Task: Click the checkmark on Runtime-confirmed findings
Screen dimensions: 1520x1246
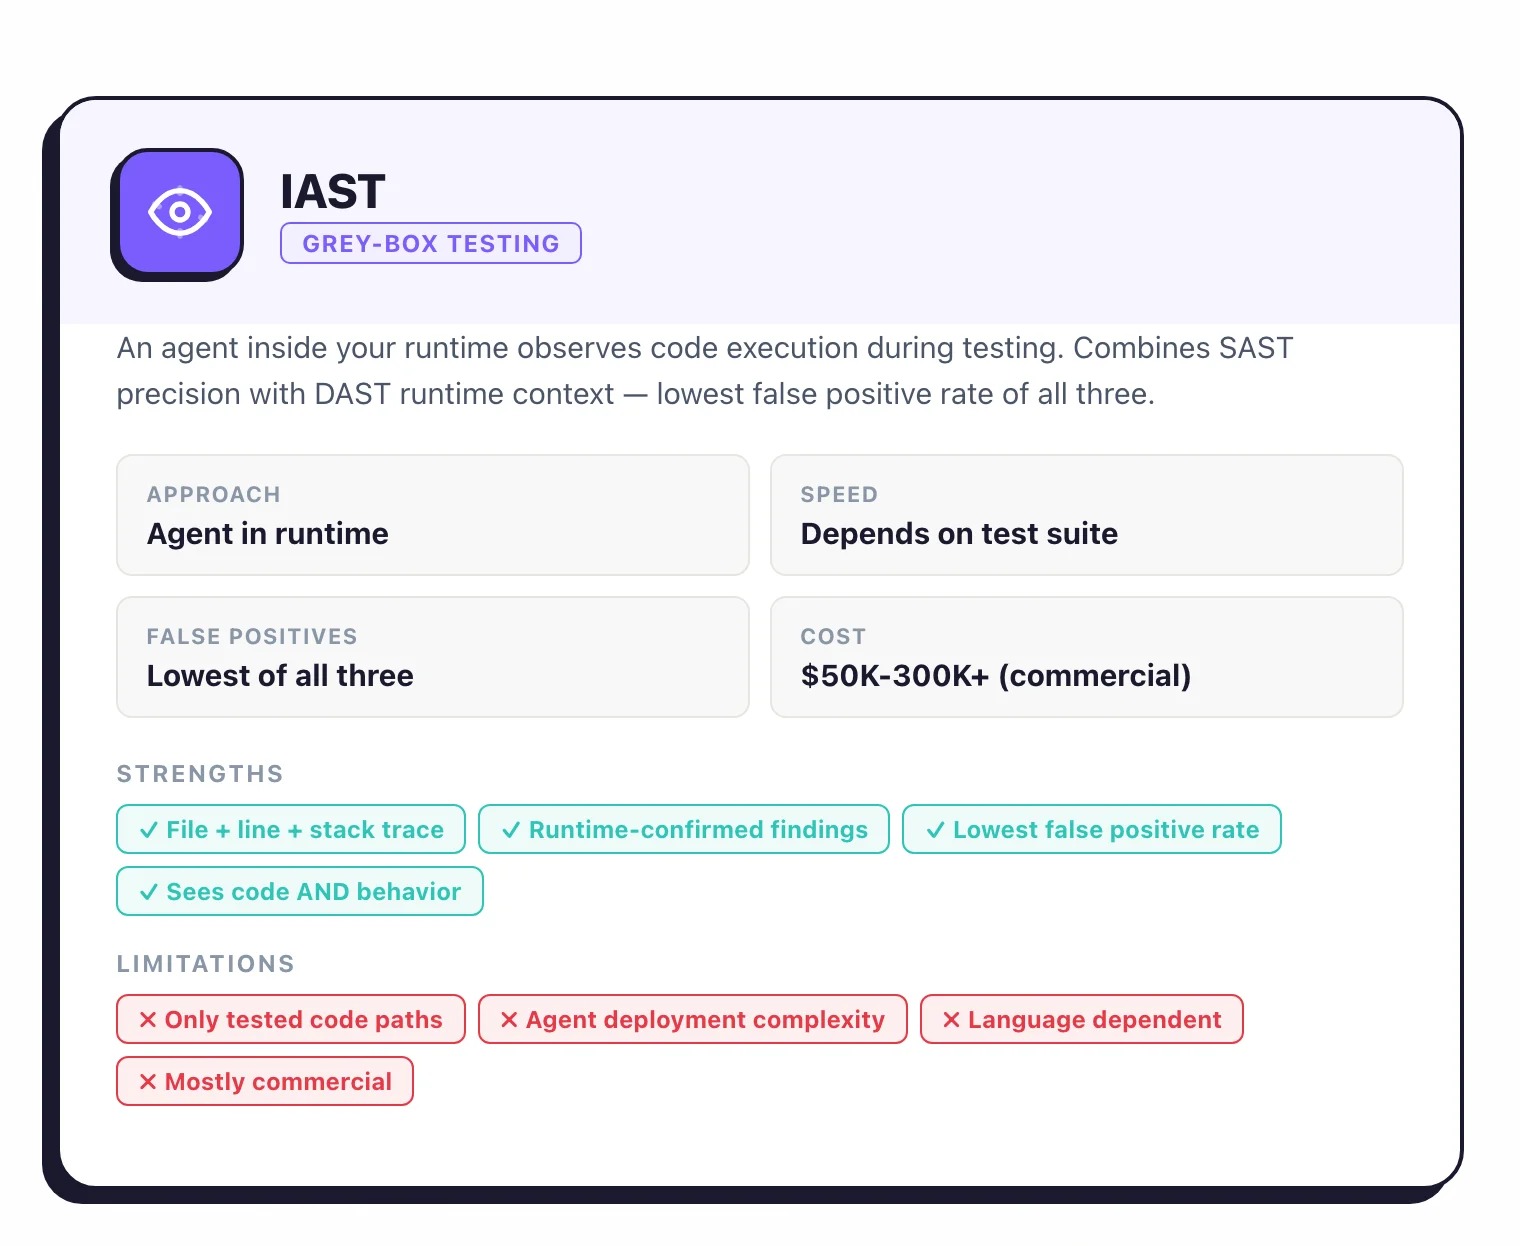Action: [x=512, y=829]
